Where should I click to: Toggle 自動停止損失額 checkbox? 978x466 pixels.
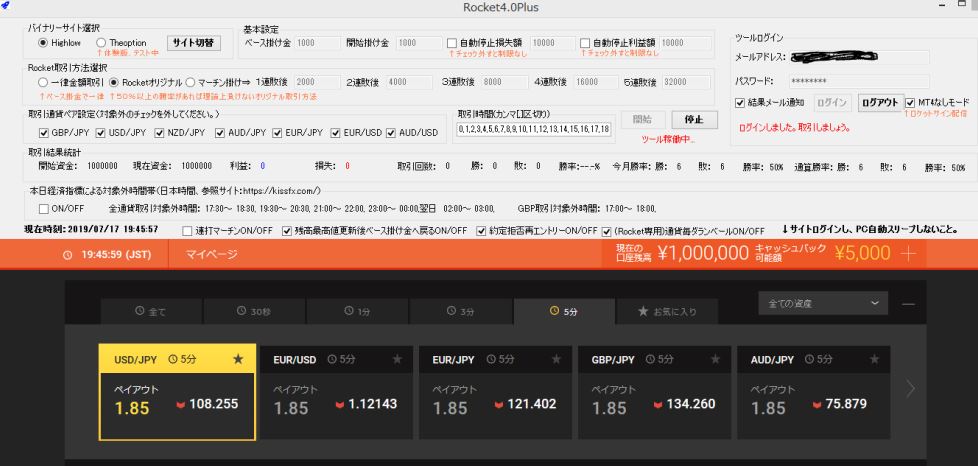452,43
